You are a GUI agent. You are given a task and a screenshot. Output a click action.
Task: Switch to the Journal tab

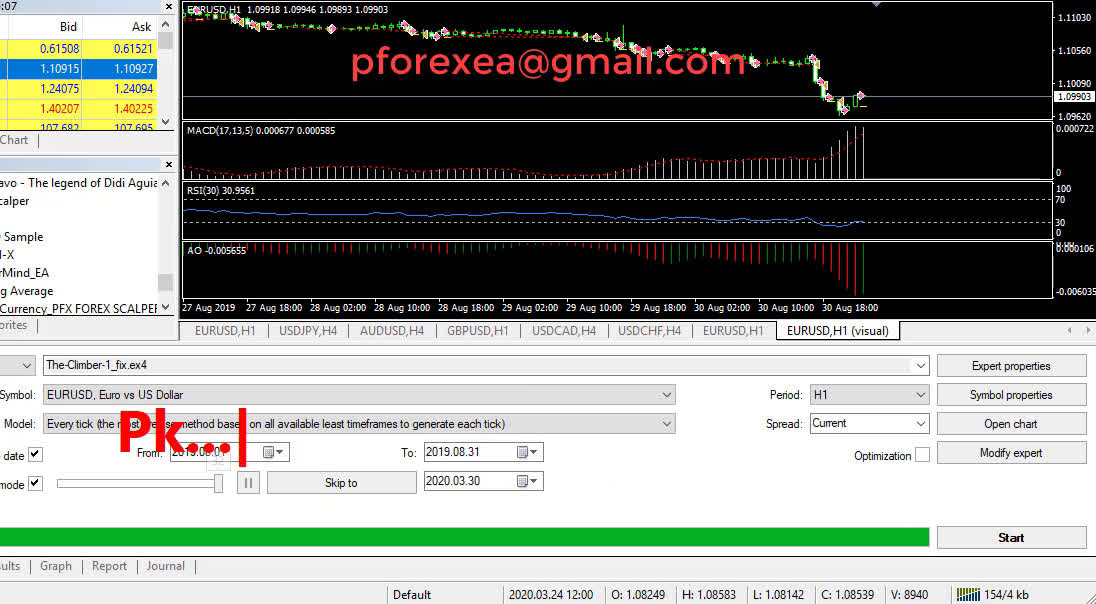165,566
